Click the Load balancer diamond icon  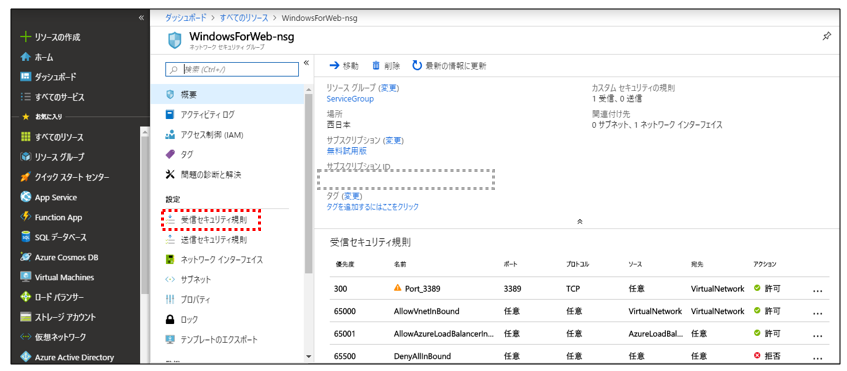coord(25,297)
